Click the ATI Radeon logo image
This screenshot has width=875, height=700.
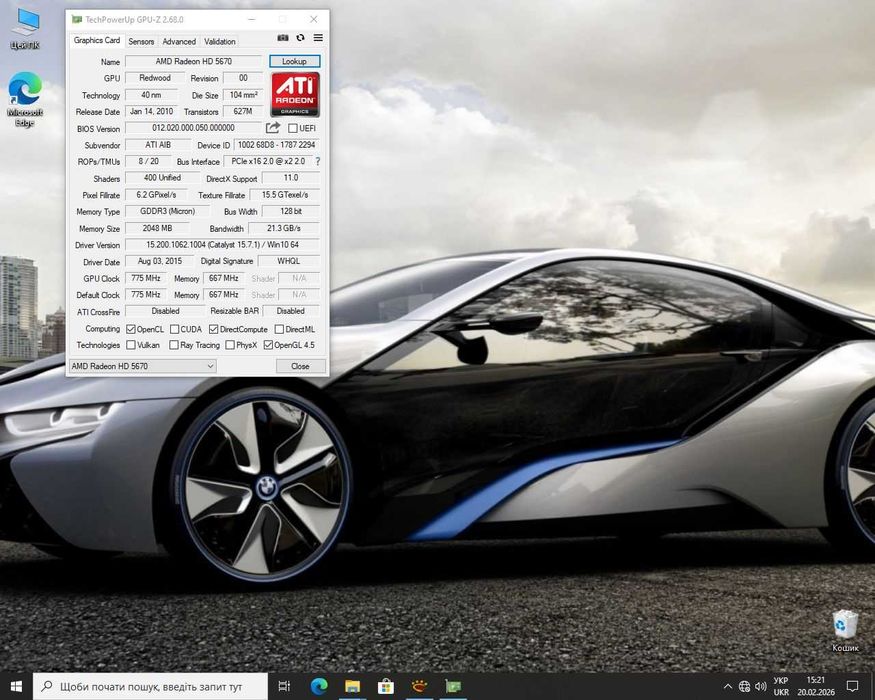[295, 94]
